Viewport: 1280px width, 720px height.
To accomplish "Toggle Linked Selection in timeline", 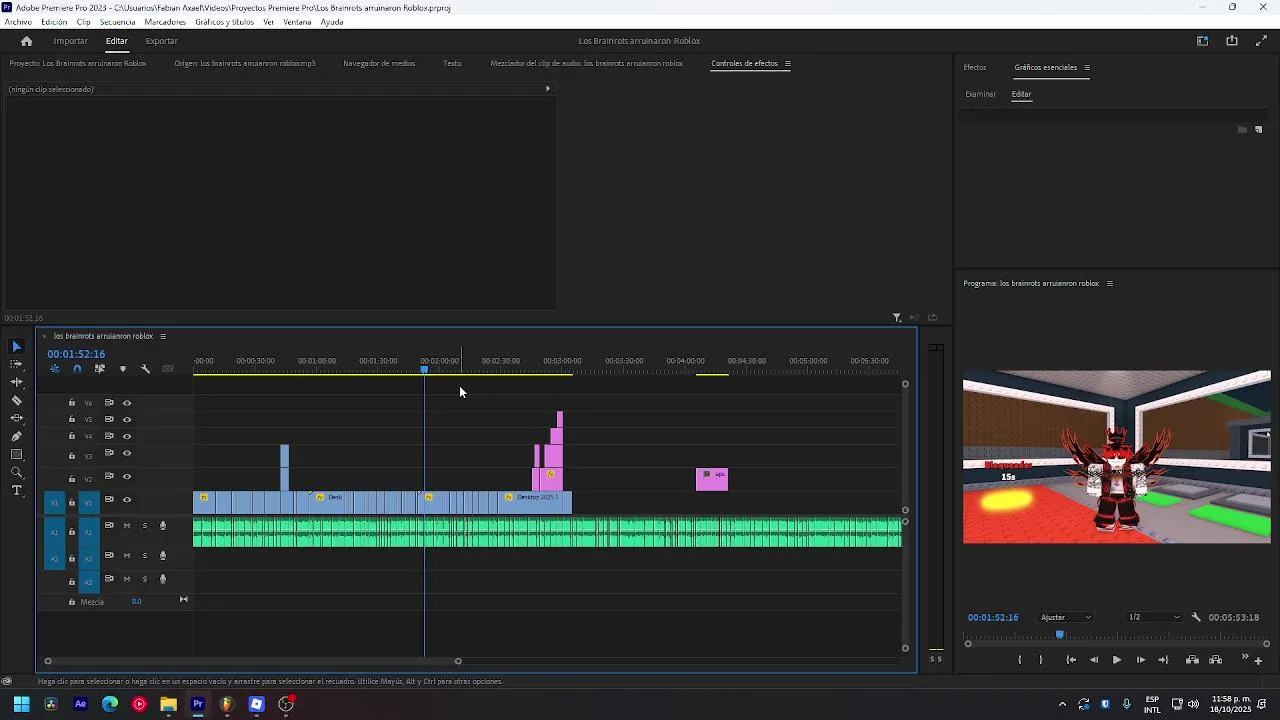I will click(100, 369).
